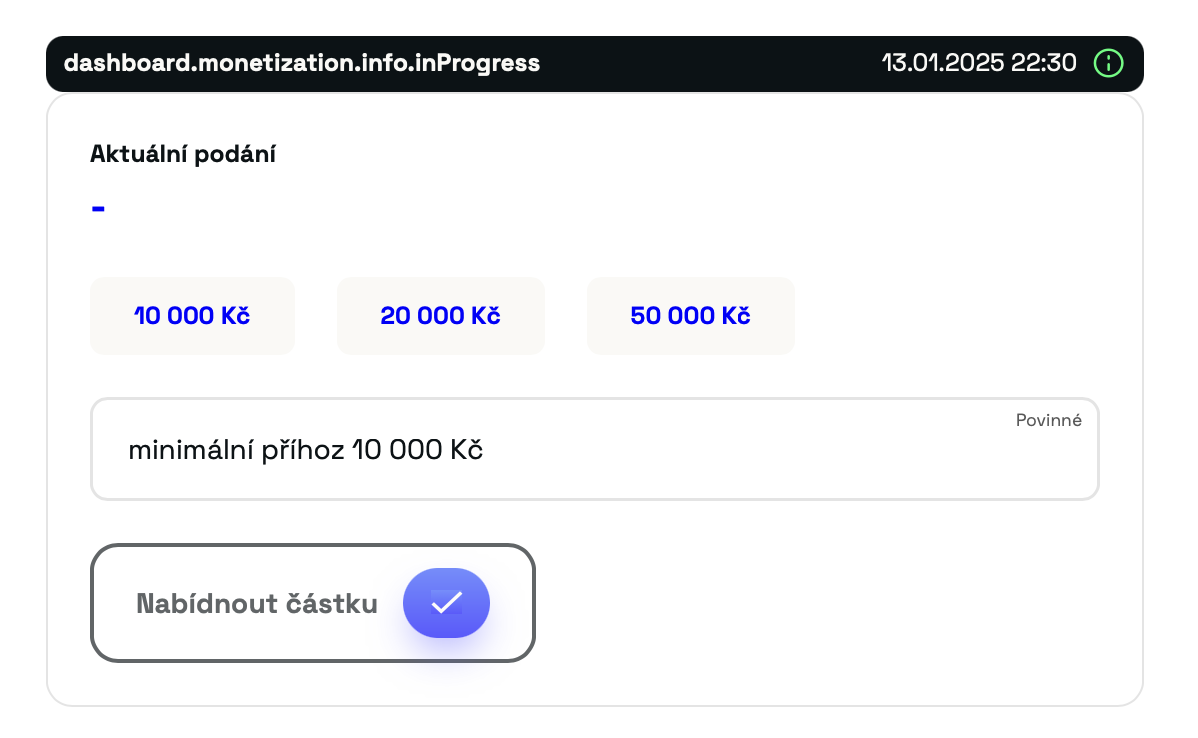
Task: Click the "Aktuální podání" heading
Action: click(183, 154)
